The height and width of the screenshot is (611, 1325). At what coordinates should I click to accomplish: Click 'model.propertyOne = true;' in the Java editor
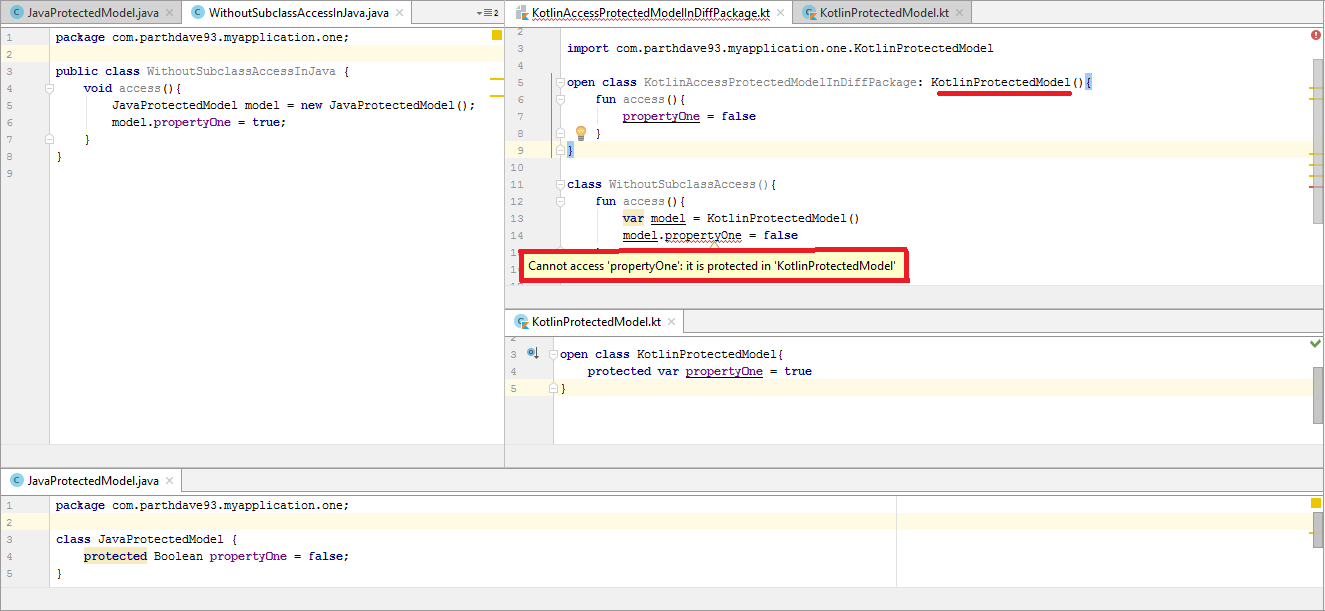click(199, 122)
